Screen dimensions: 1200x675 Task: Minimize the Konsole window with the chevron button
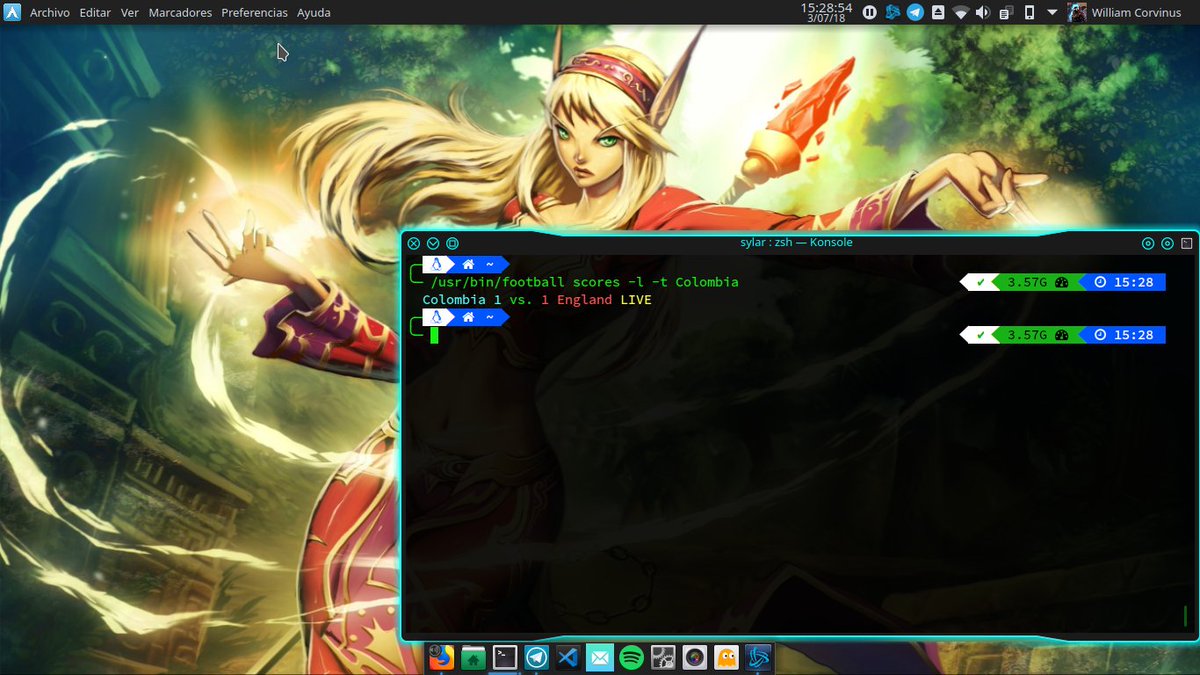[433, 243]
